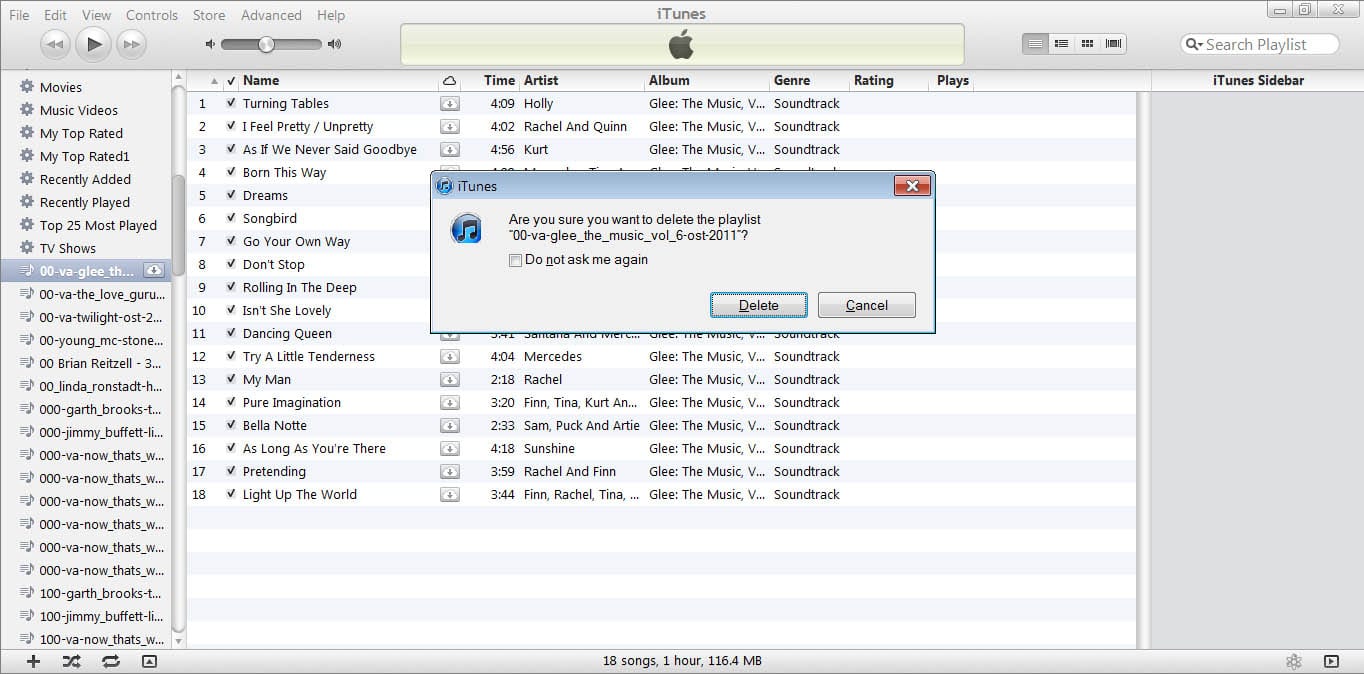The width and height of the screenshot is (1364, 674).
Task: Open the Controls menu
Action: click(x=152, y=15)
